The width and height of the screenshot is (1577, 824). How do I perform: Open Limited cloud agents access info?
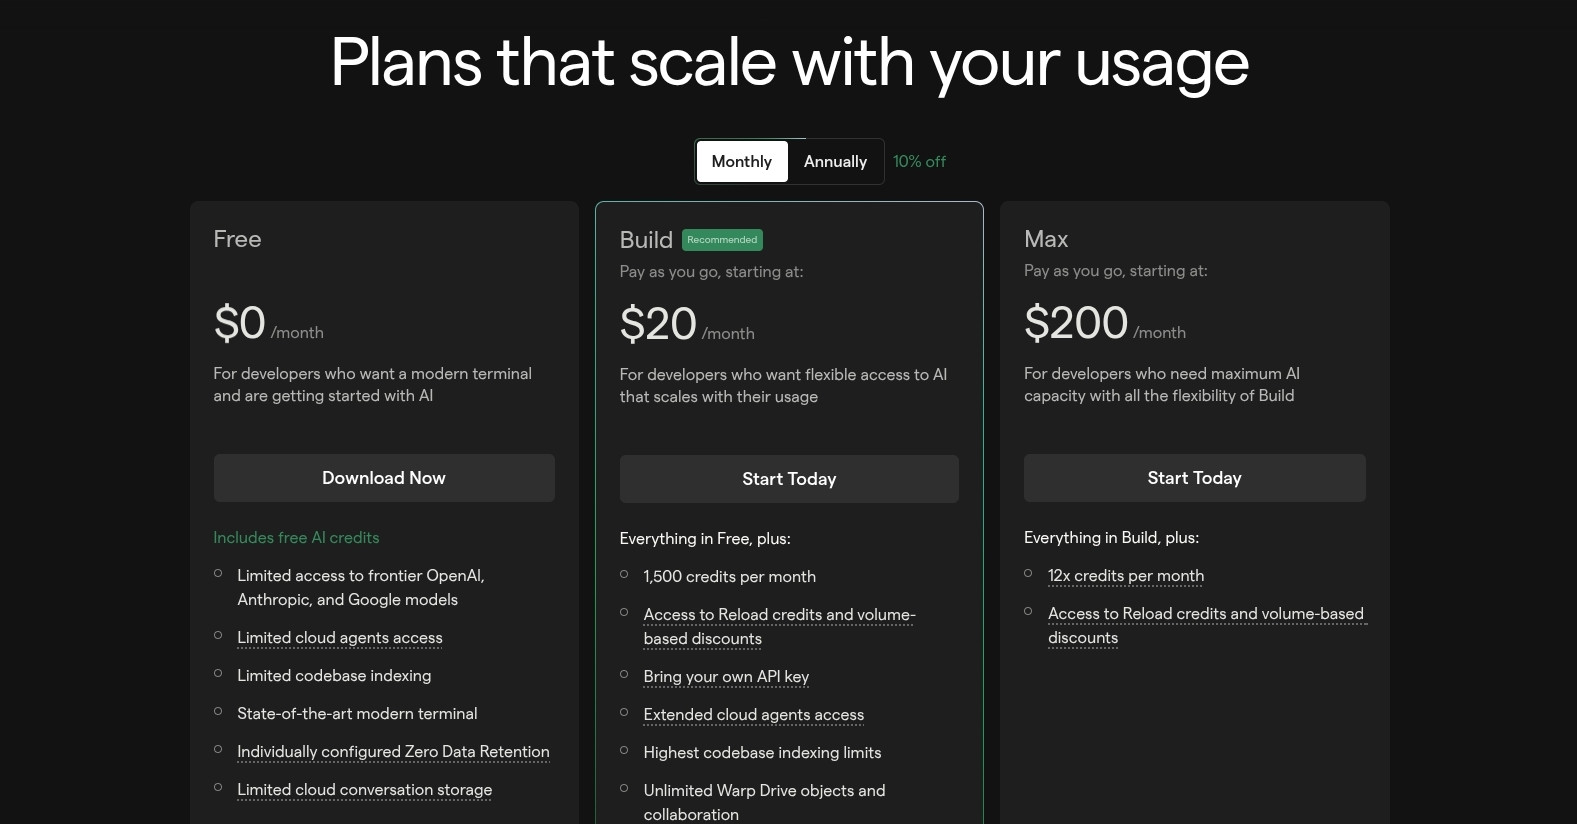coord(339,638)
